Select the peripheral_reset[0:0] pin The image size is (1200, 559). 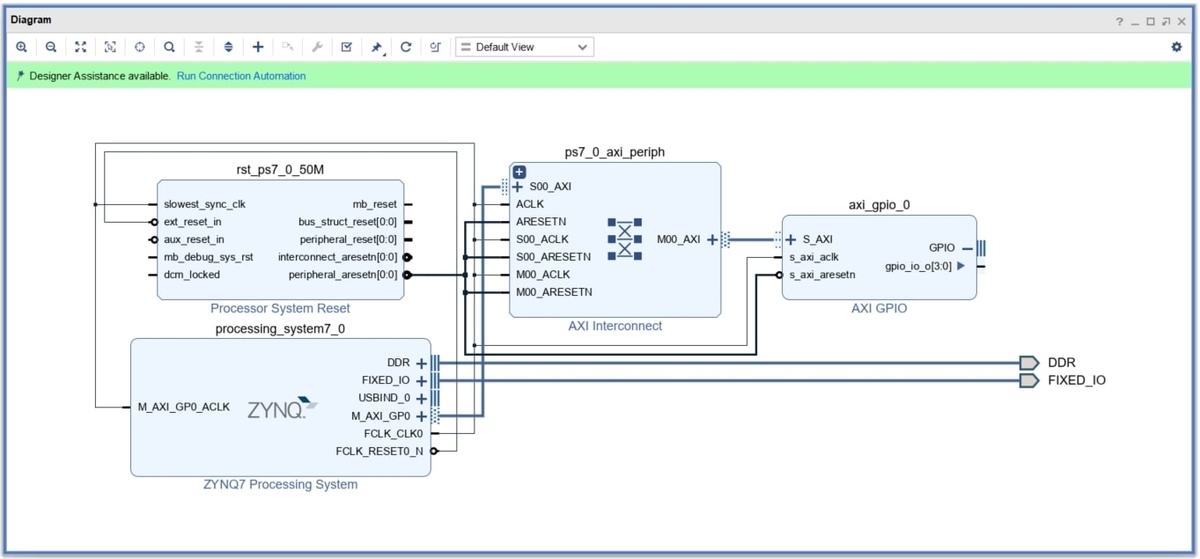[348, 239]
